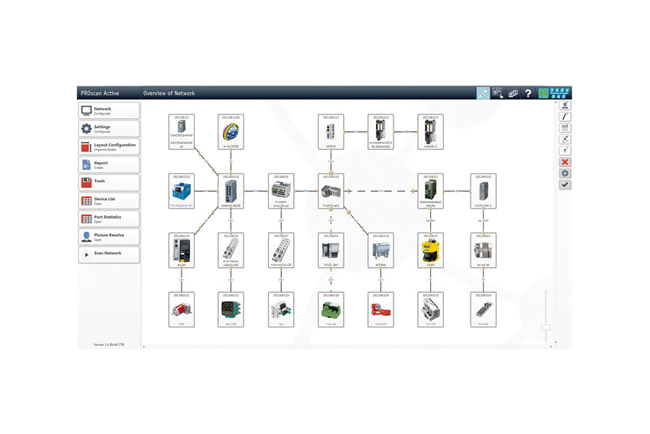Click the add node tool icon
This screenshot has height=434, width=650.
565,106
